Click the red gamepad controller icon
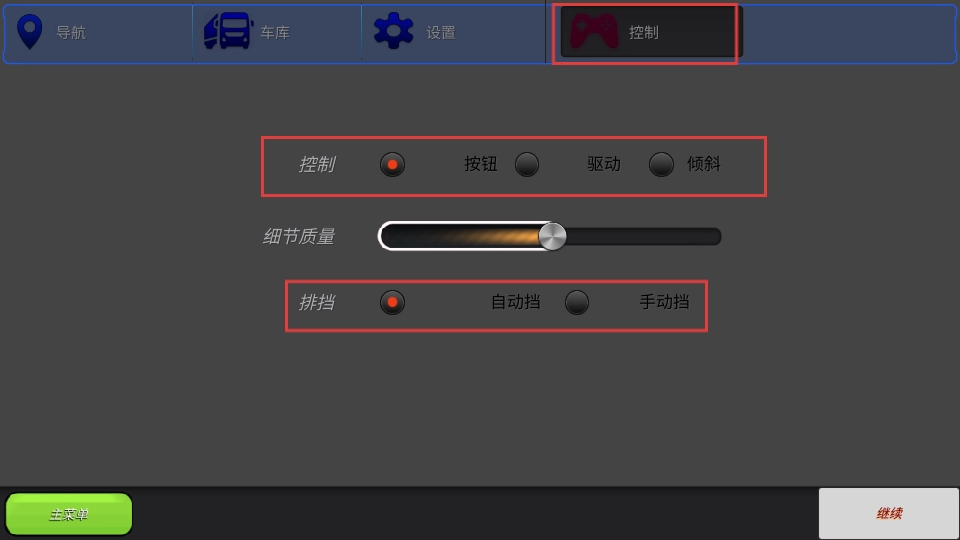Screen dimensions: 960x540 click(594, 32)
